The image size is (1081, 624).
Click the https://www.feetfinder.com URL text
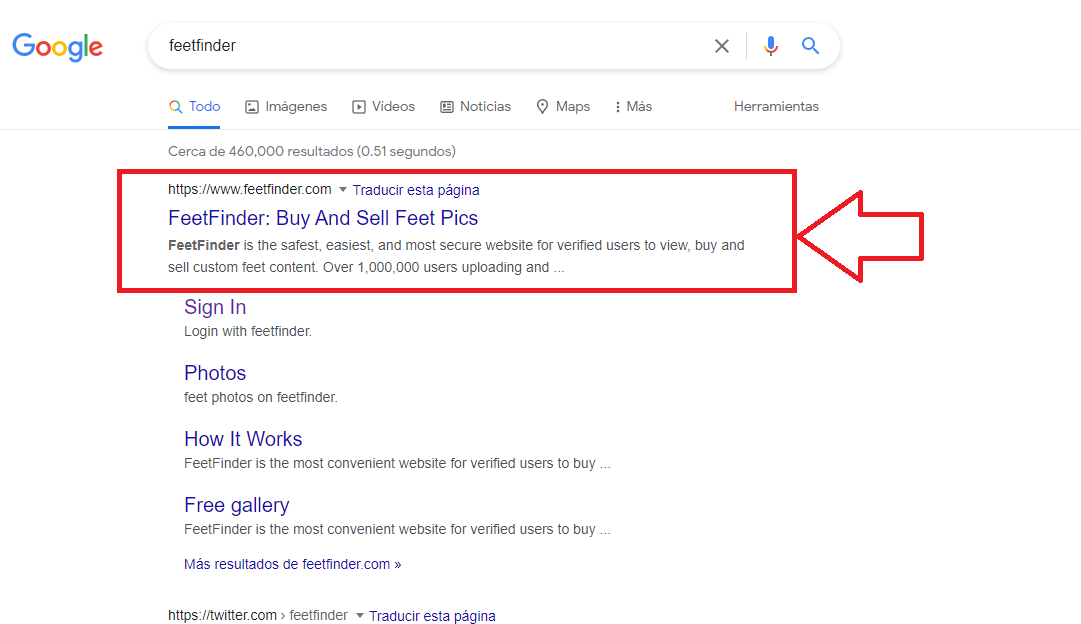pos(250,190)
